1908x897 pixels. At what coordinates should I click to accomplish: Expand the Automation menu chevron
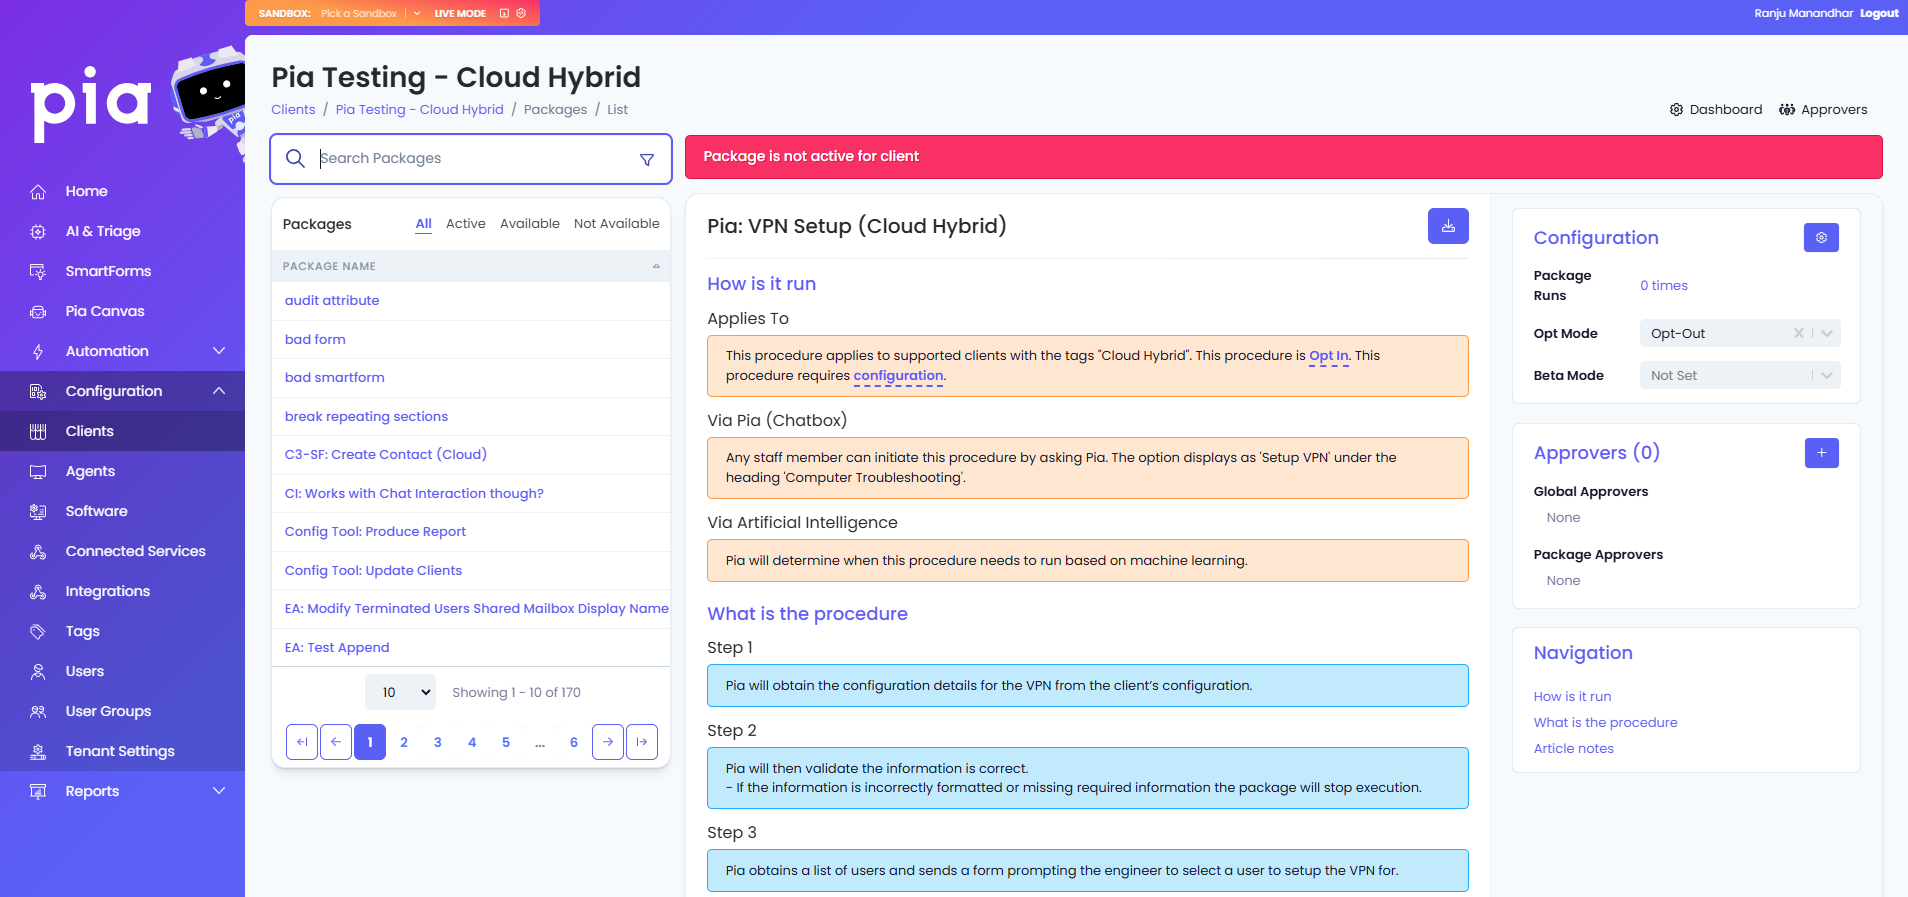coord(219,351)
